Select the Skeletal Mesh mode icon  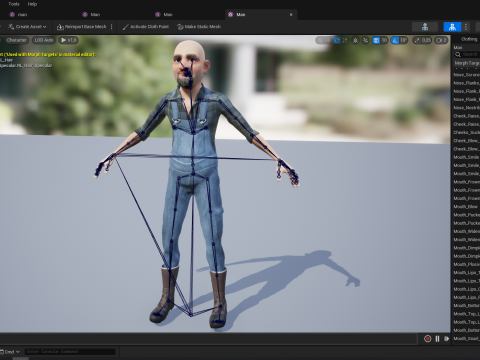(x=452, y=27)
